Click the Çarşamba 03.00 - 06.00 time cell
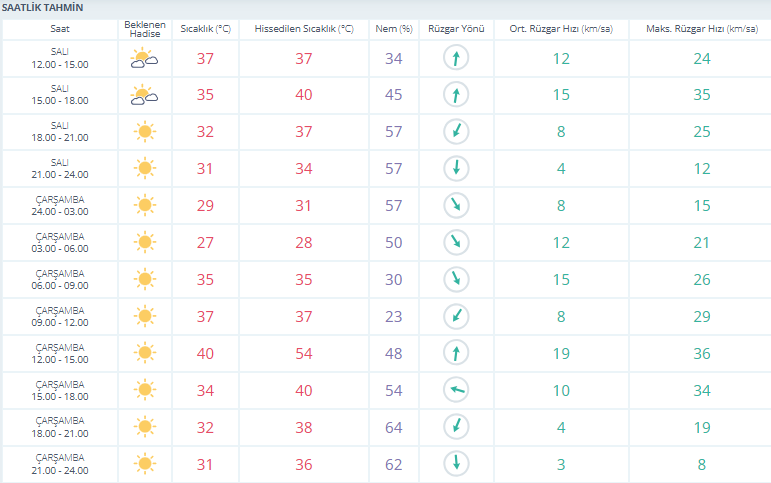The height and width of the screenshot is (483, 771). coord(60,242)
